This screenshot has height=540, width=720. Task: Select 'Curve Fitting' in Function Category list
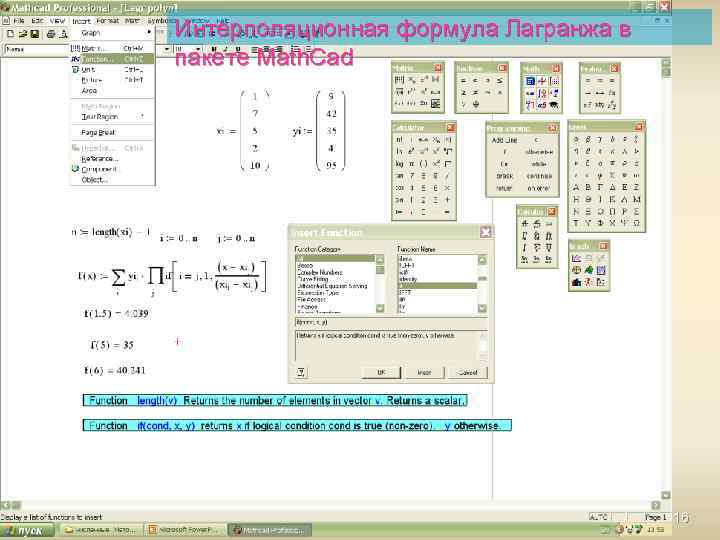tap(313, 279)
